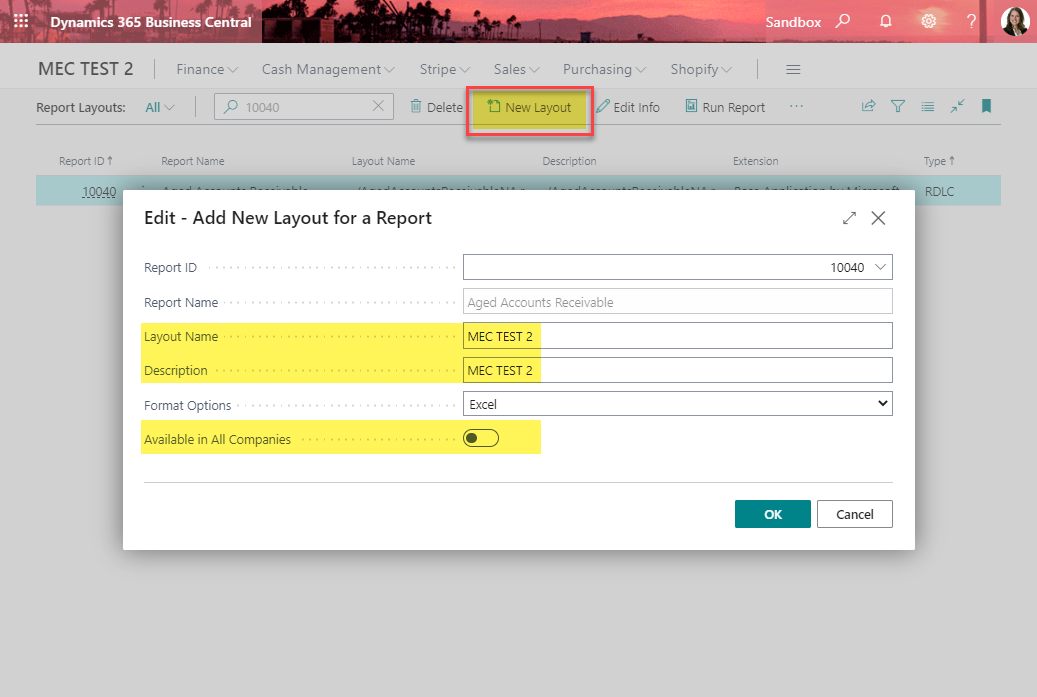The height and width of the screenshot is (697, 1037).
Task: Expand the Shopify menu
Action: coord(701,69)
